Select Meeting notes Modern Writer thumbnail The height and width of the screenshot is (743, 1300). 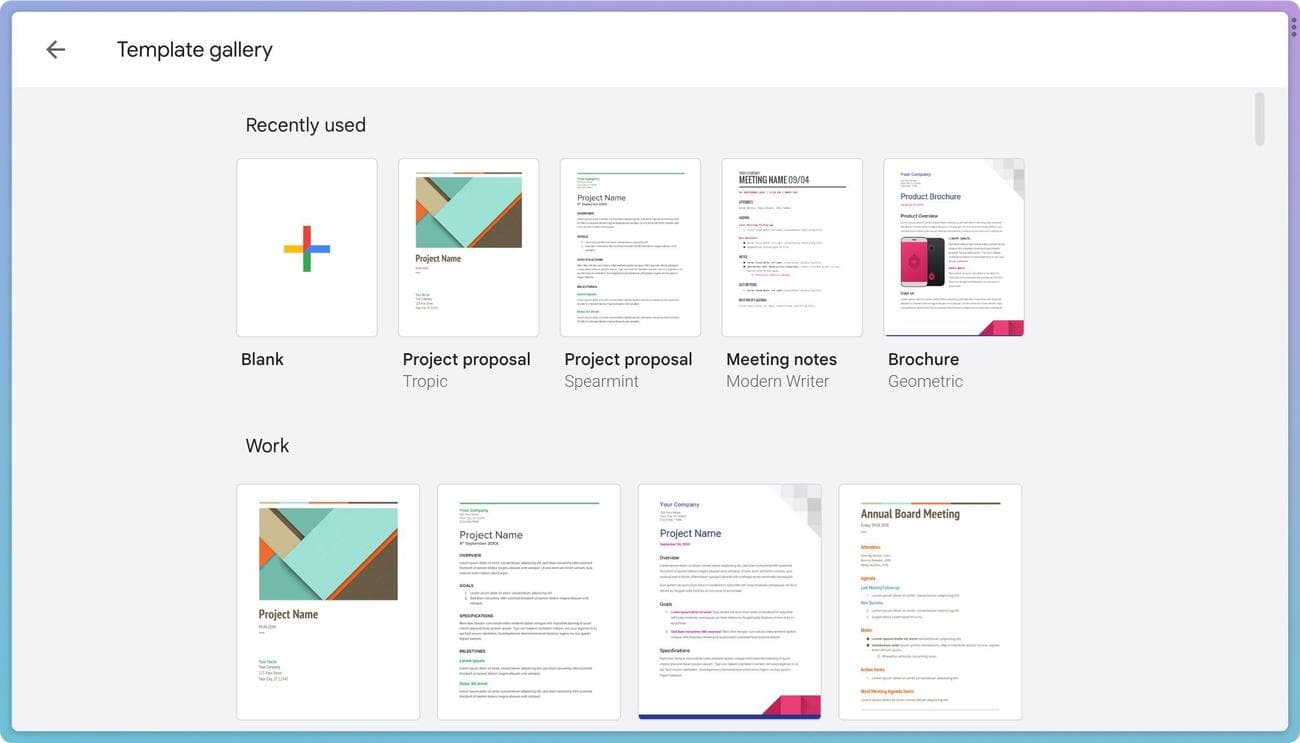[792, 248]
